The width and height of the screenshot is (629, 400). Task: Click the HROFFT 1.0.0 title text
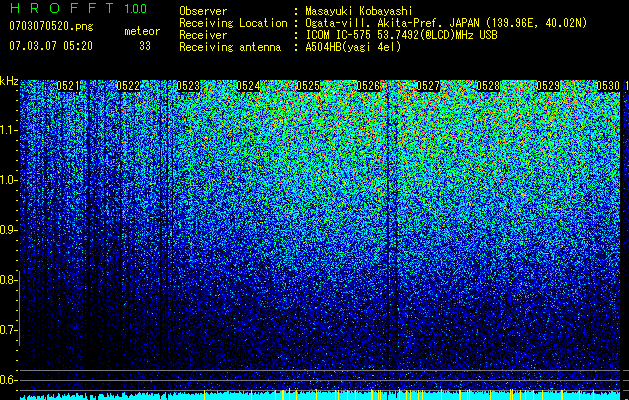[79, 8]
